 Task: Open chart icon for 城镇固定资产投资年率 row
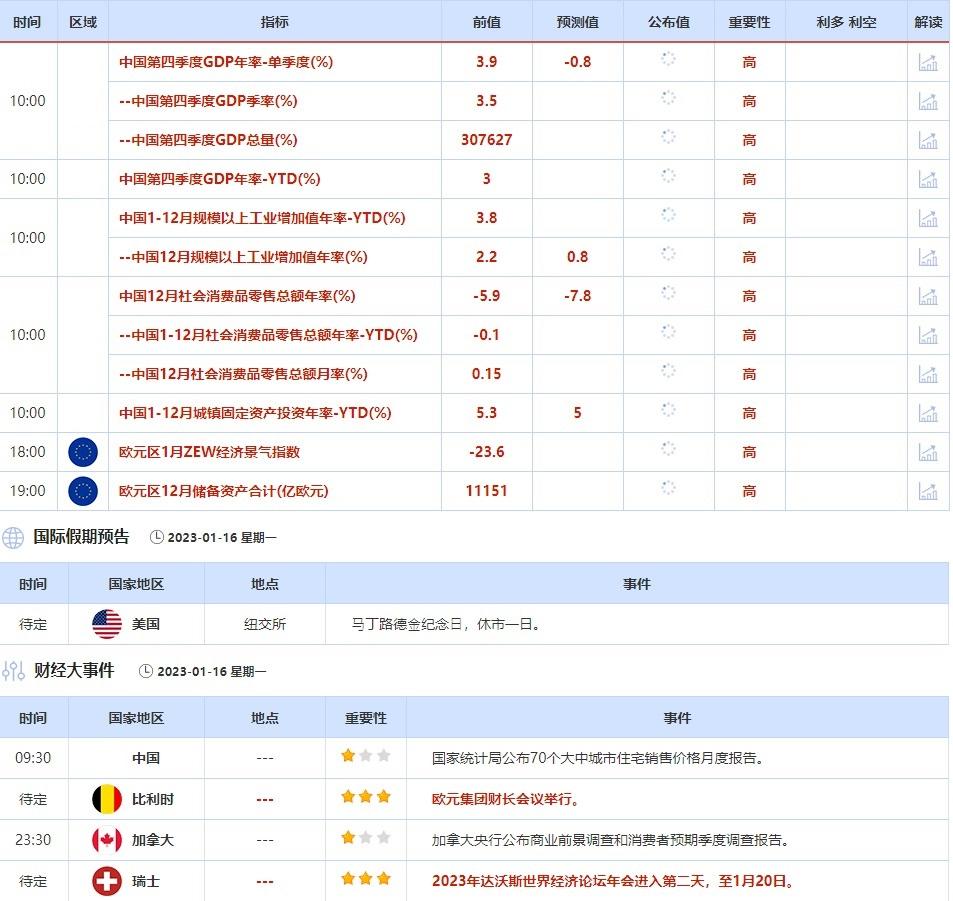coord(928,413)
